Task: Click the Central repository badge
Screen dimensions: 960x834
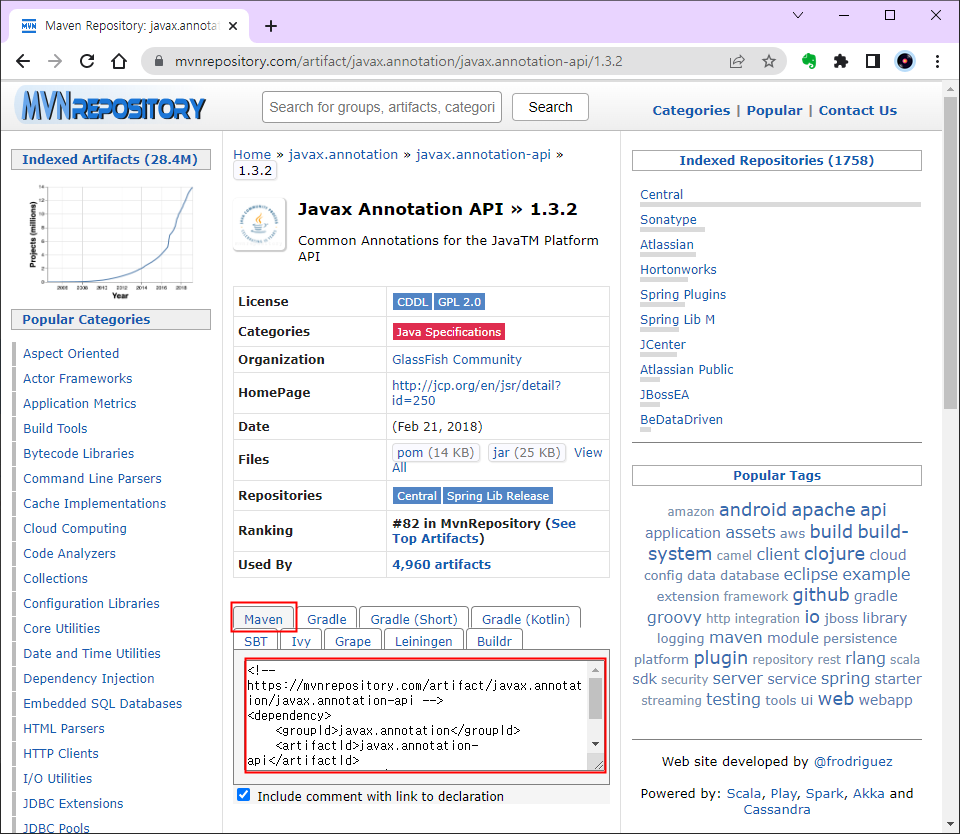Action: click(416, 496)
